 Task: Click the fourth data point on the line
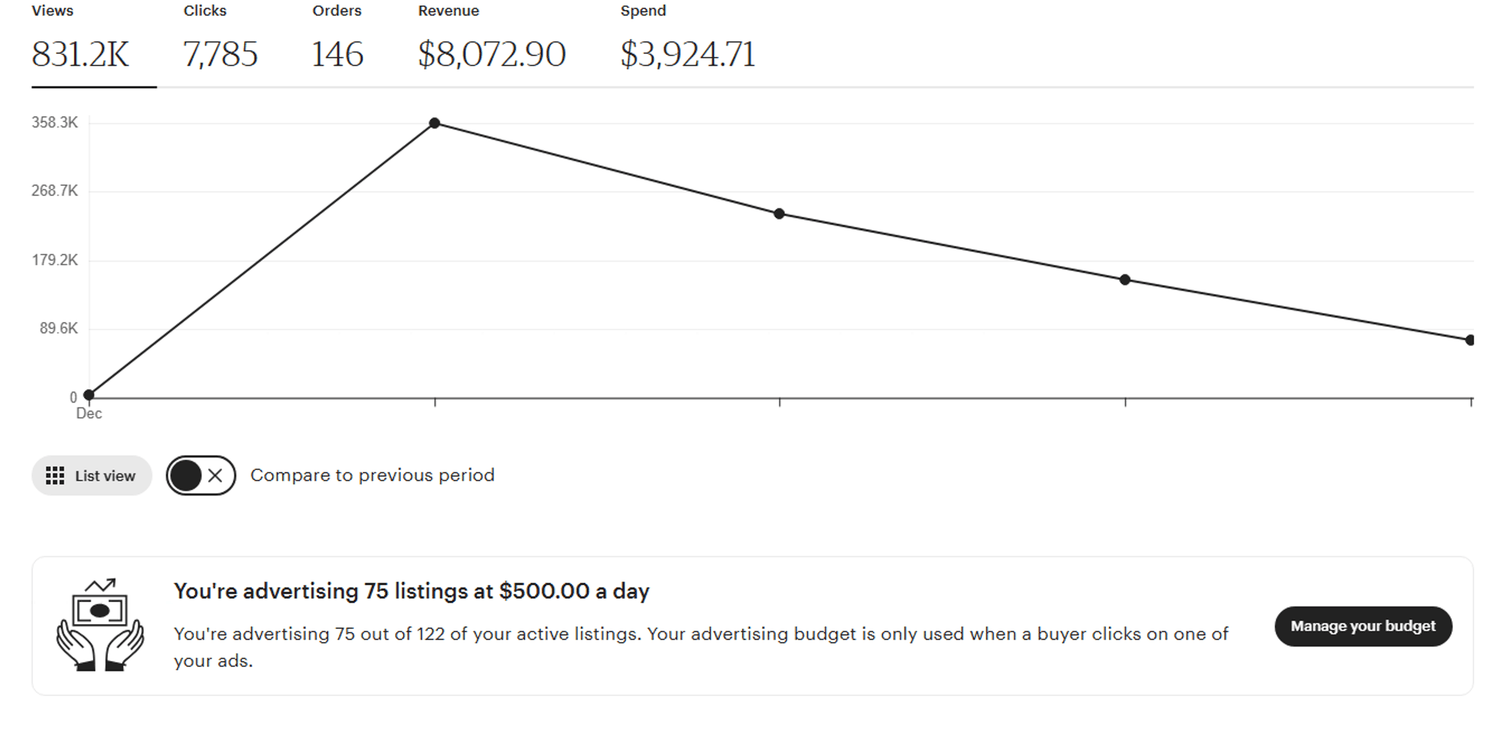1125,280
